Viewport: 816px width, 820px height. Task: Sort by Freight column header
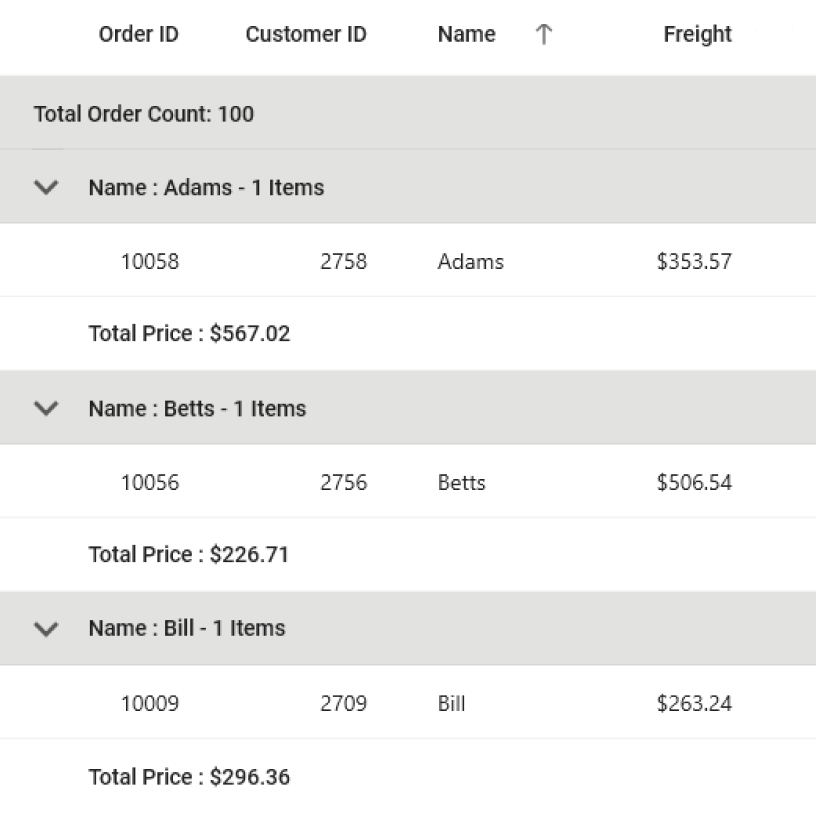click(x=697, y=35)
